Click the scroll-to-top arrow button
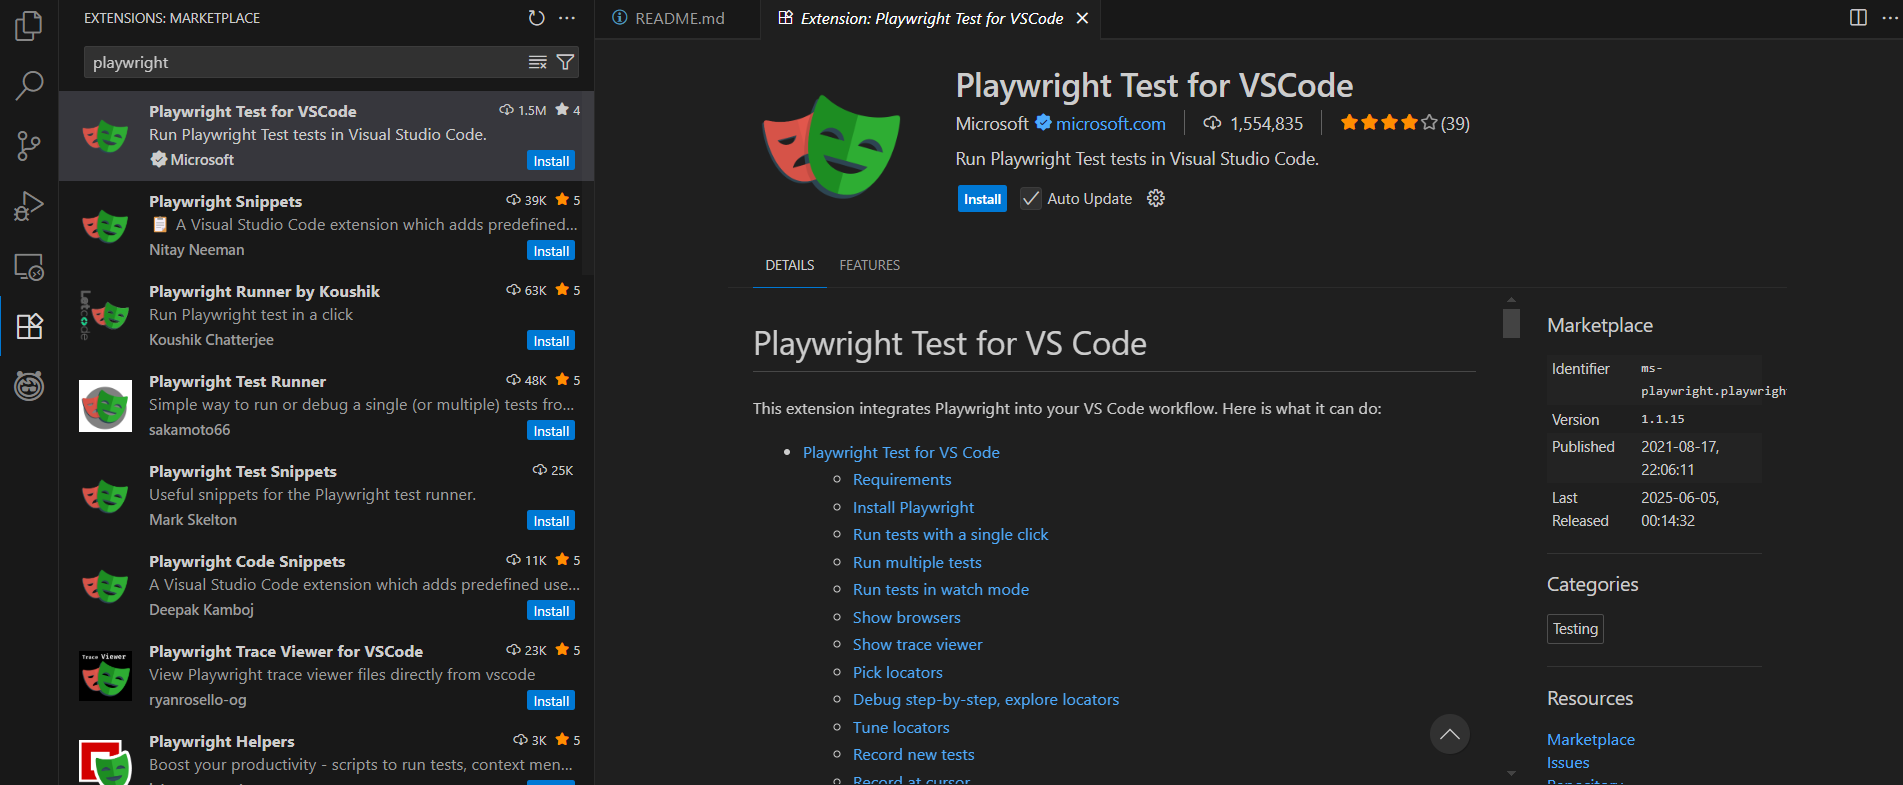1903x785 pixels. coord(1450,734)
